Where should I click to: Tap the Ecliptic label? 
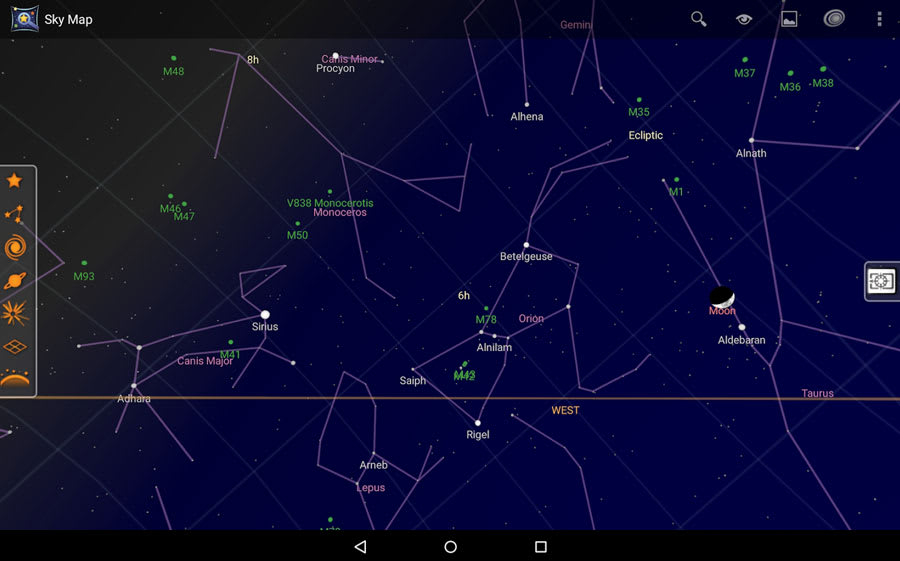(646, 136)
